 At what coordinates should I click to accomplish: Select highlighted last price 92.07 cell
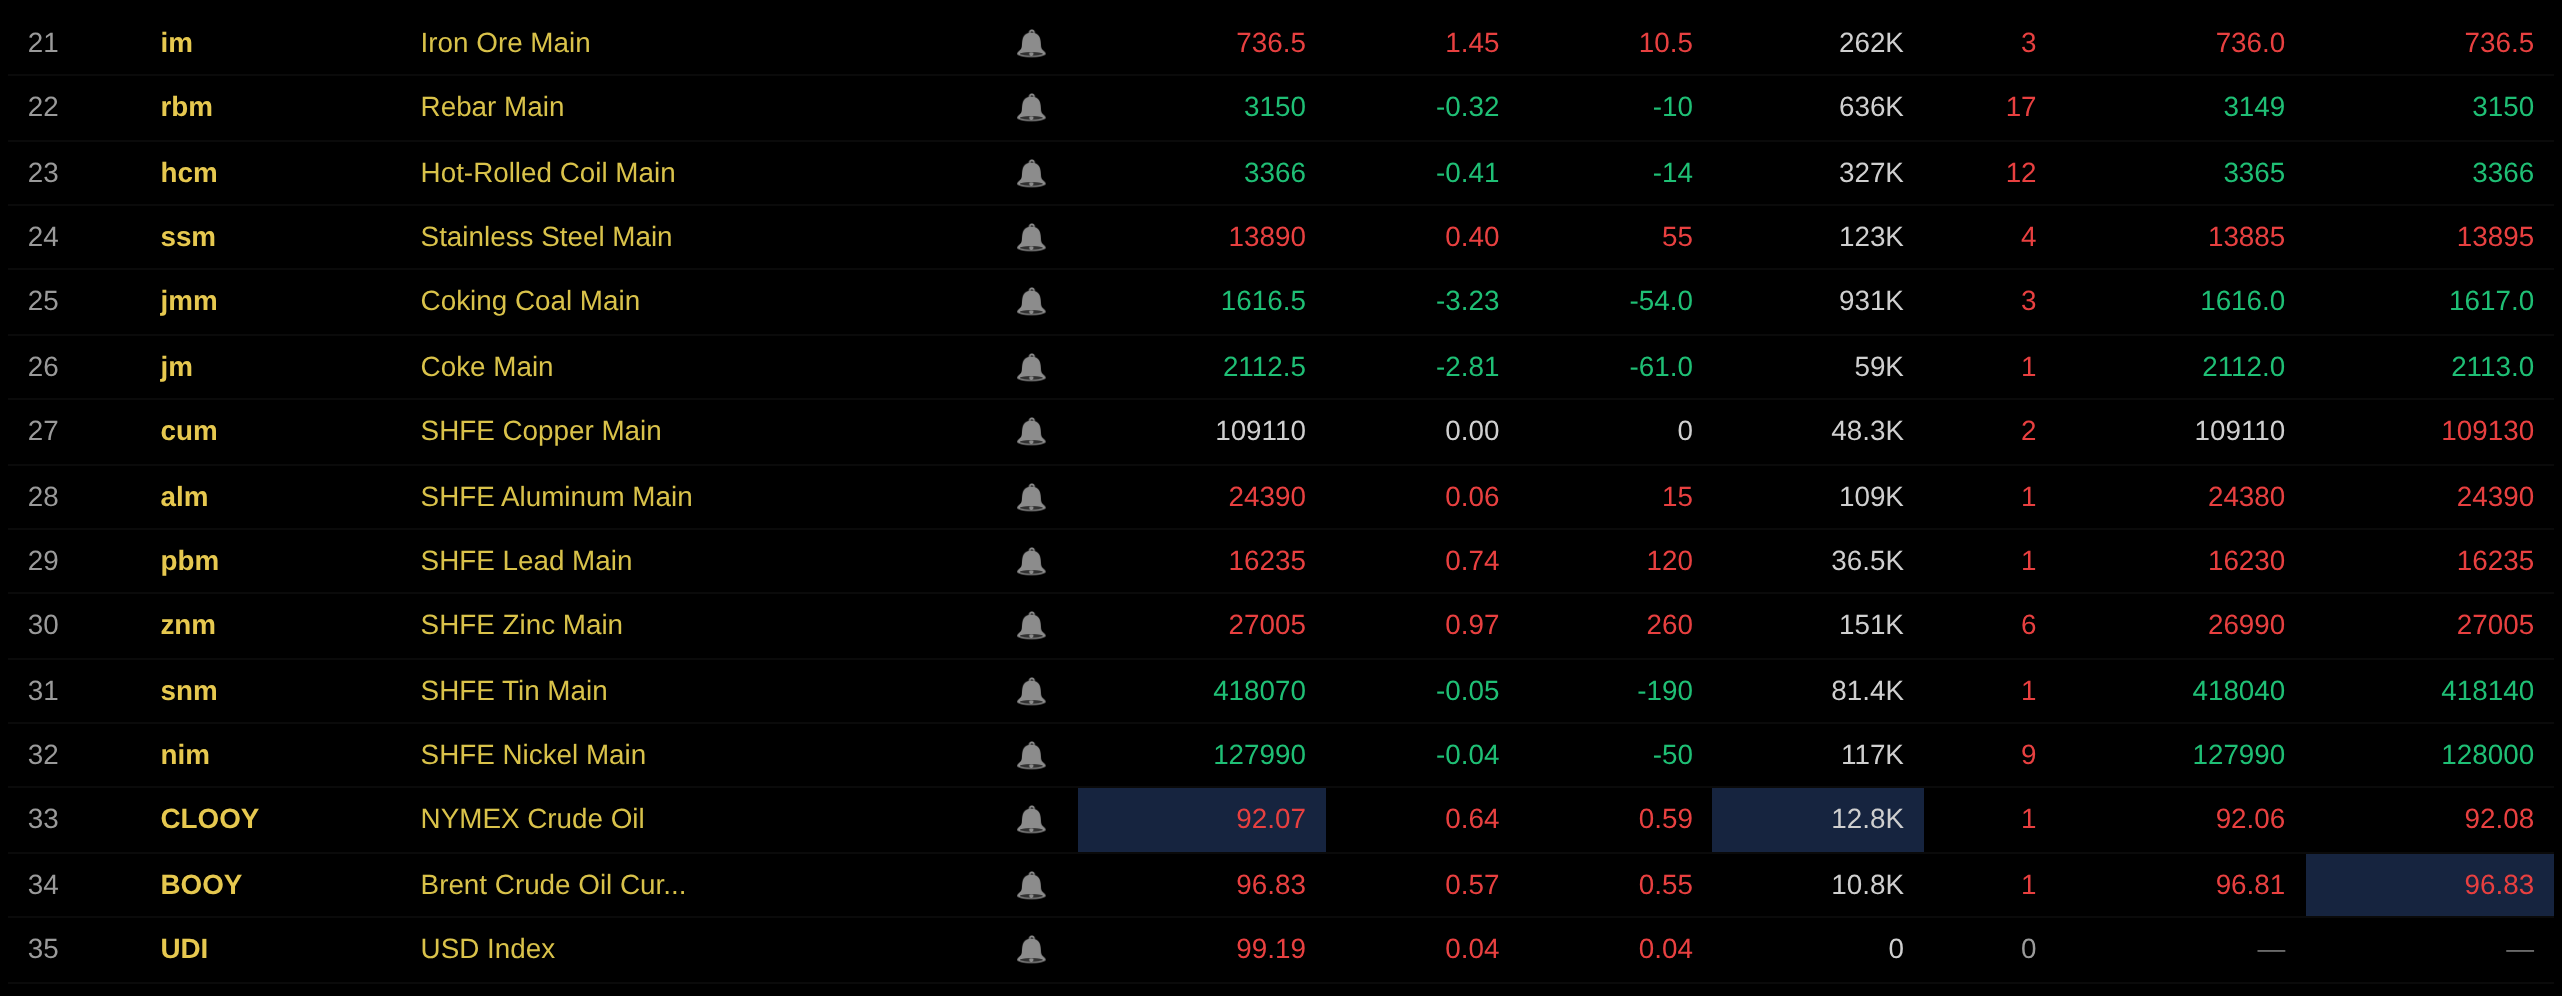(x=1202, y=820)
